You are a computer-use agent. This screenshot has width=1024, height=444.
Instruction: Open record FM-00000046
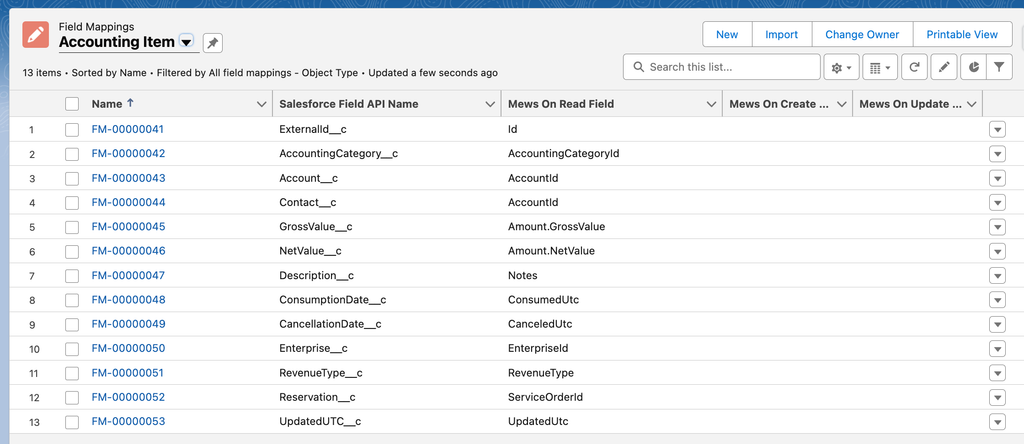click(x=129, y=251)
